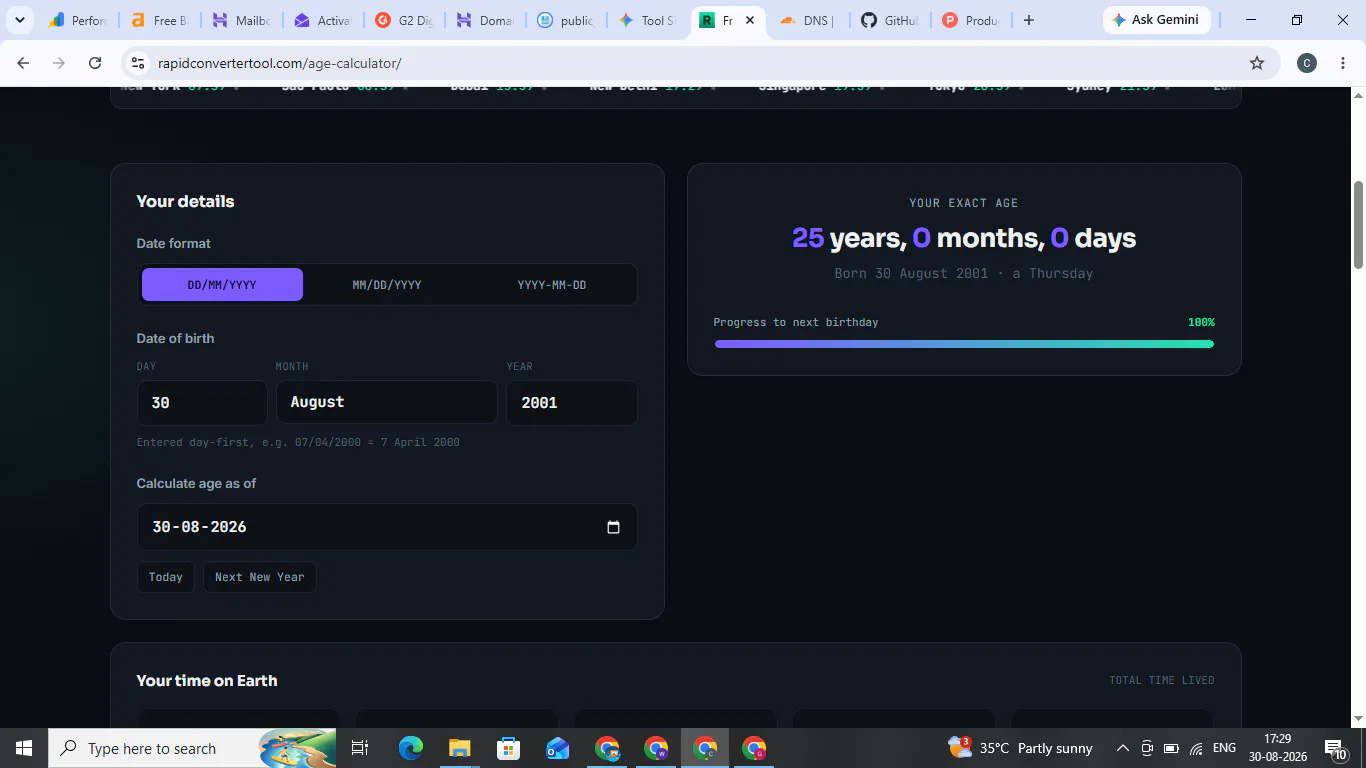The height and width of the screenshot is (768, 1366).
Task: Click the Year input field showing 2001
Action: point(572,402)
